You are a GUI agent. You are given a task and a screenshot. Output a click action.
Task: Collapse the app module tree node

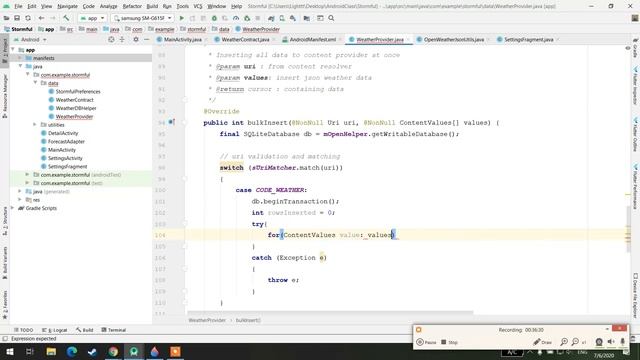pos(13,50)
